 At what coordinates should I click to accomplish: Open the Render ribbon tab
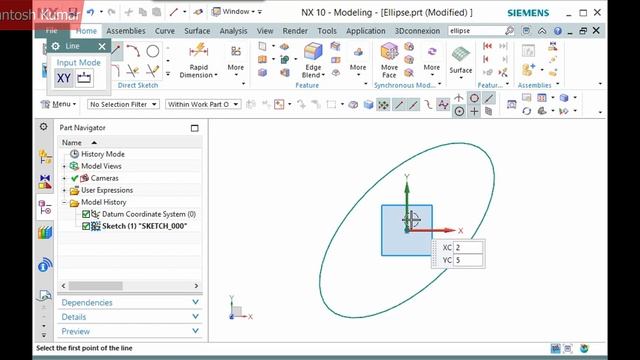coord(295,31)
